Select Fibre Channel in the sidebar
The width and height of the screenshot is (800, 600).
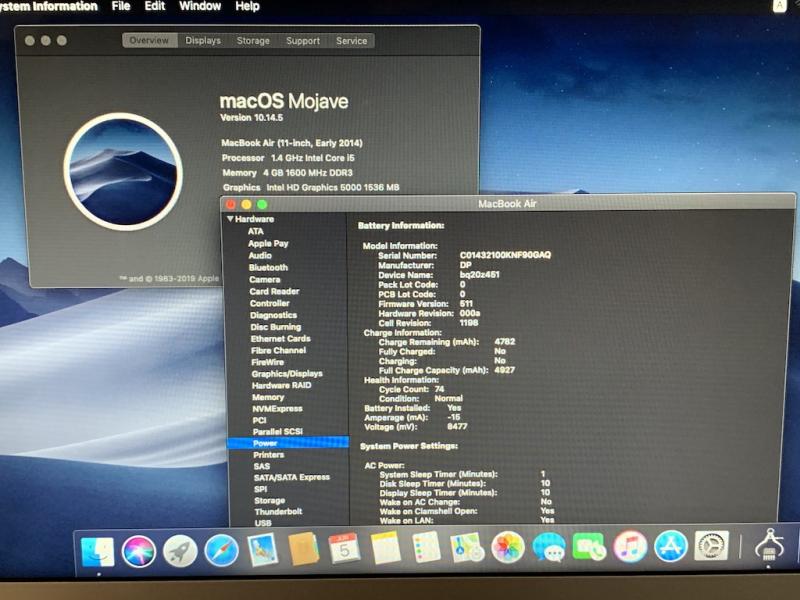(x=279, y=351)
